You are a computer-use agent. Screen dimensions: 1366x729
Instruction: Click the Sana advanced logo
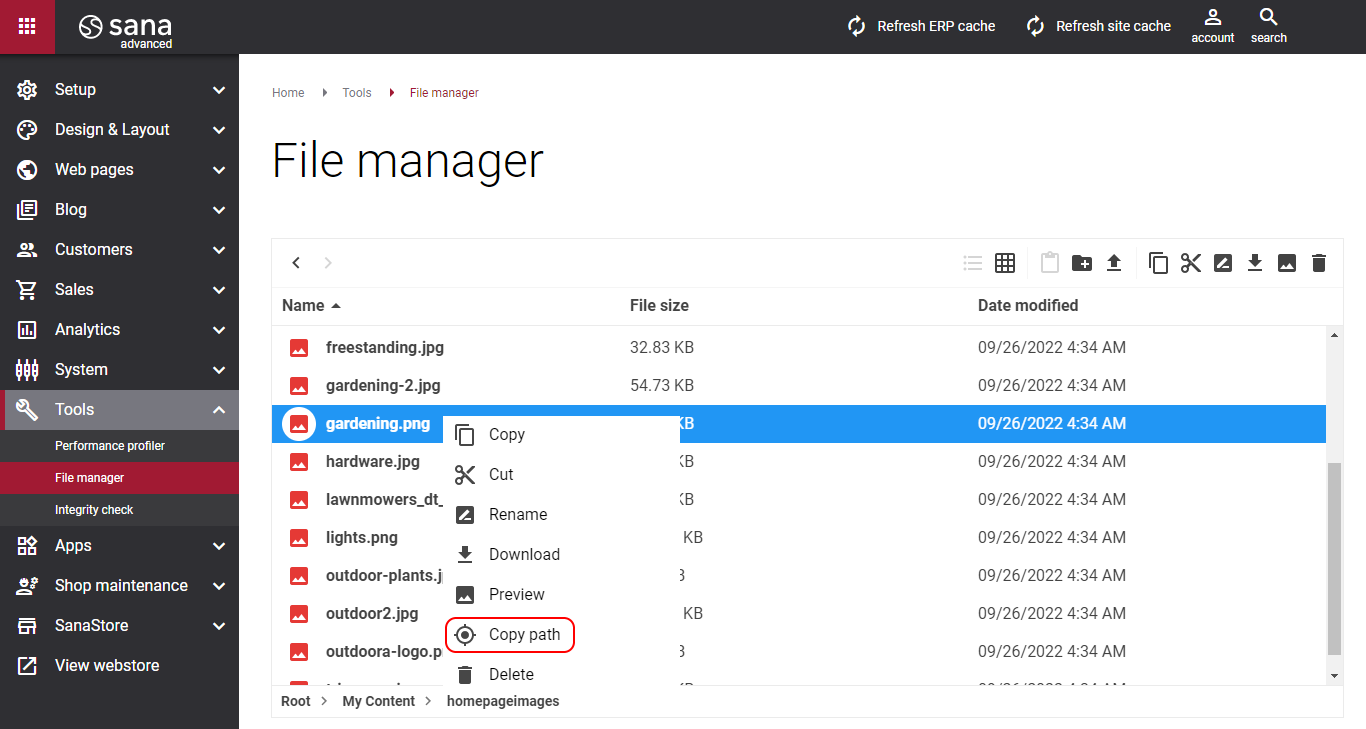[x=126, y=30]
